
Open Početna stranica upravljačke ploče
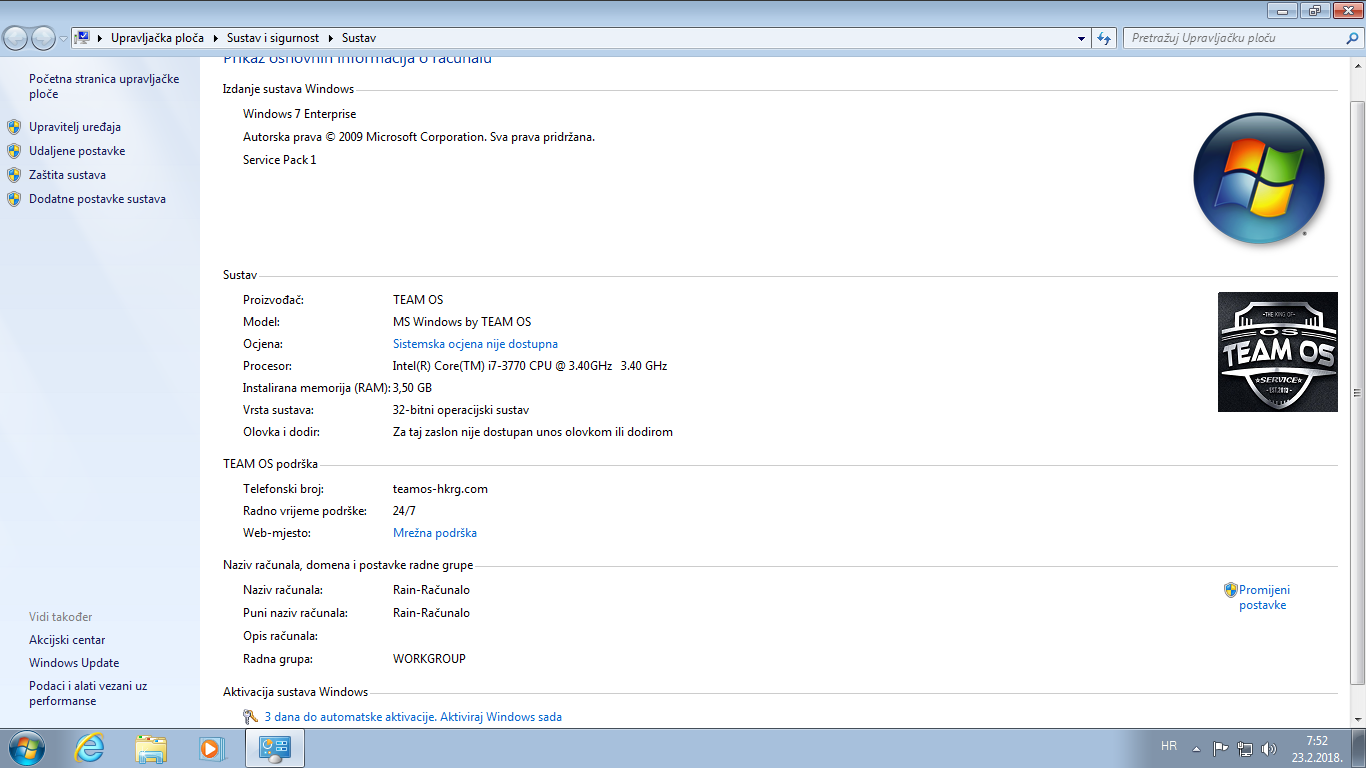104,86
